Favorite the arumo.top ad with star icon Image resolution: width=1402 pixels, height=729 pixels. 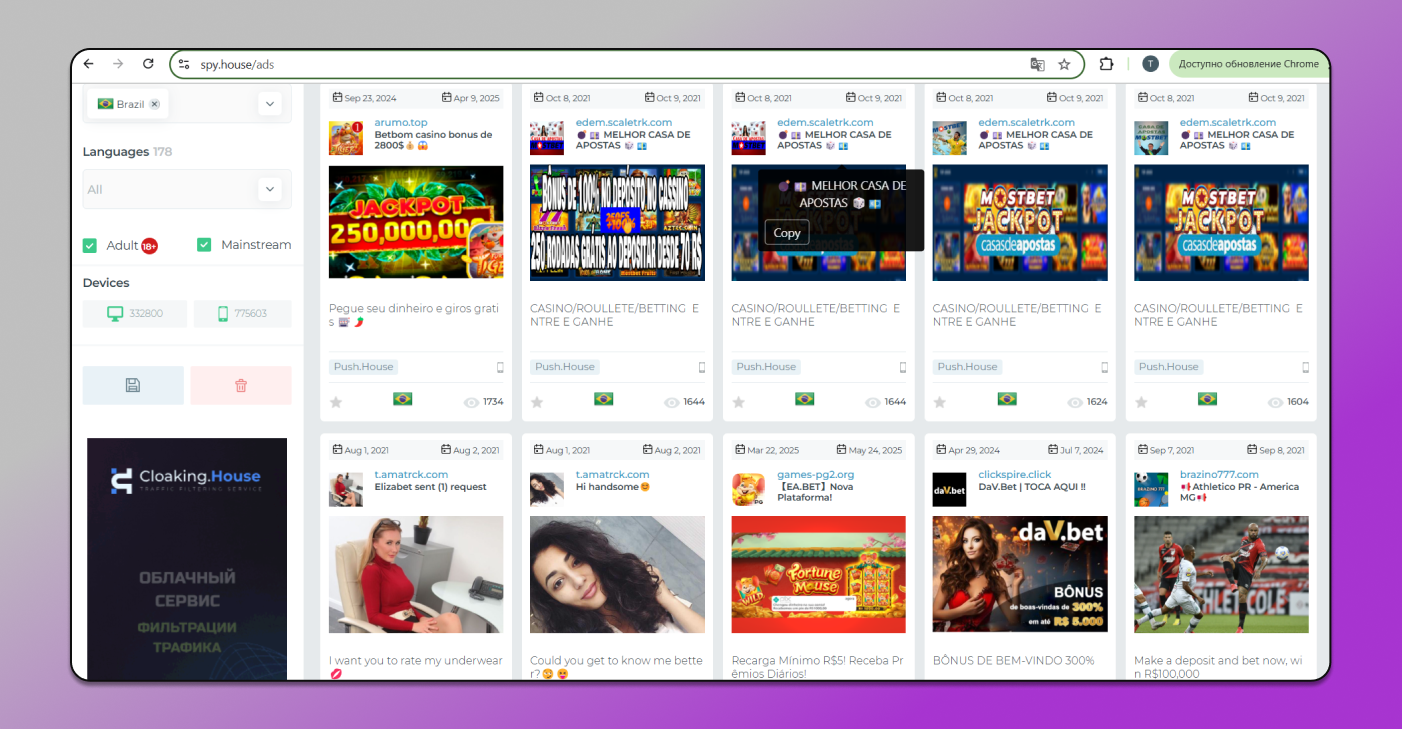click(336, 402)
